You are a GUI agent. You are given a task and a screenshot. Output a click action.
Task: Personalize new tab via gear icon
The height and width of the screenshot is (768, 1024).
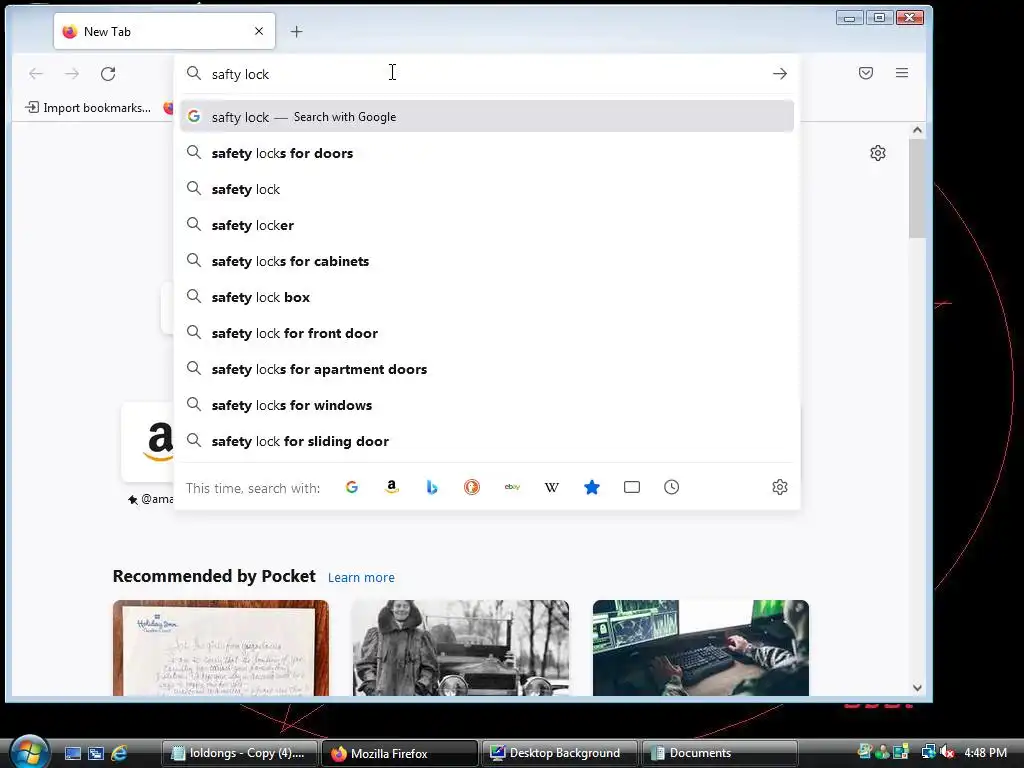[x=878, y=153]
